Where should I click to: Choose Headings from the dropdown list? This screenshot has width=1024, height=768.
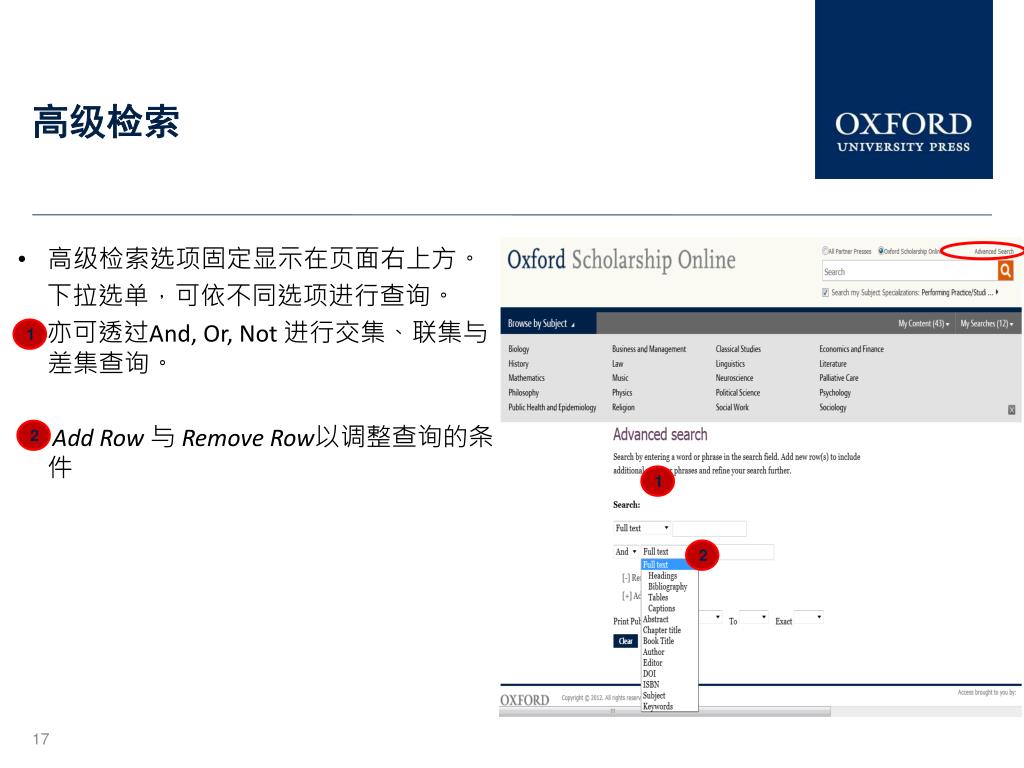[x=662, y=575]
